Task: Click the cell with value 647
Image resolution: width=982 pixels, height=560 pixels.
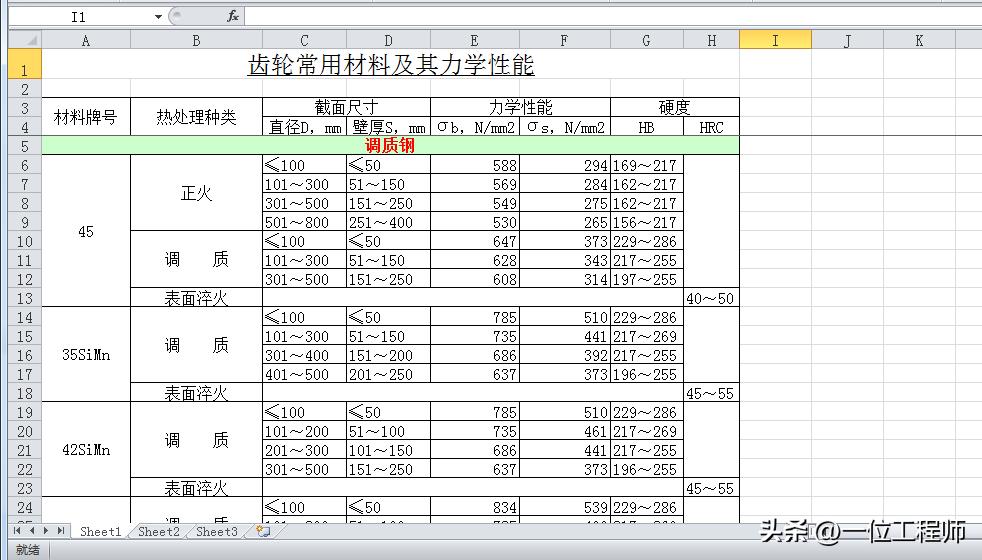Action: click(475, 241)
